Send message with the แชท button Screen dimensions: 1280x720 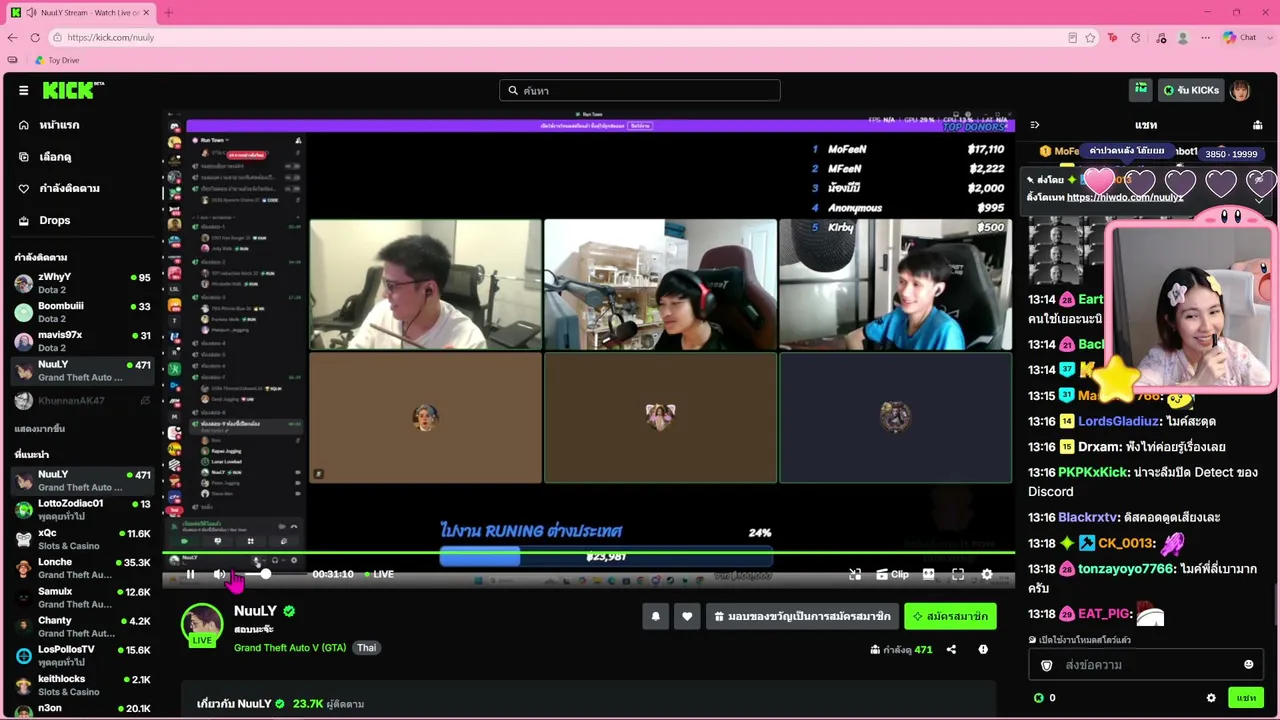(x=1246, y=698)
